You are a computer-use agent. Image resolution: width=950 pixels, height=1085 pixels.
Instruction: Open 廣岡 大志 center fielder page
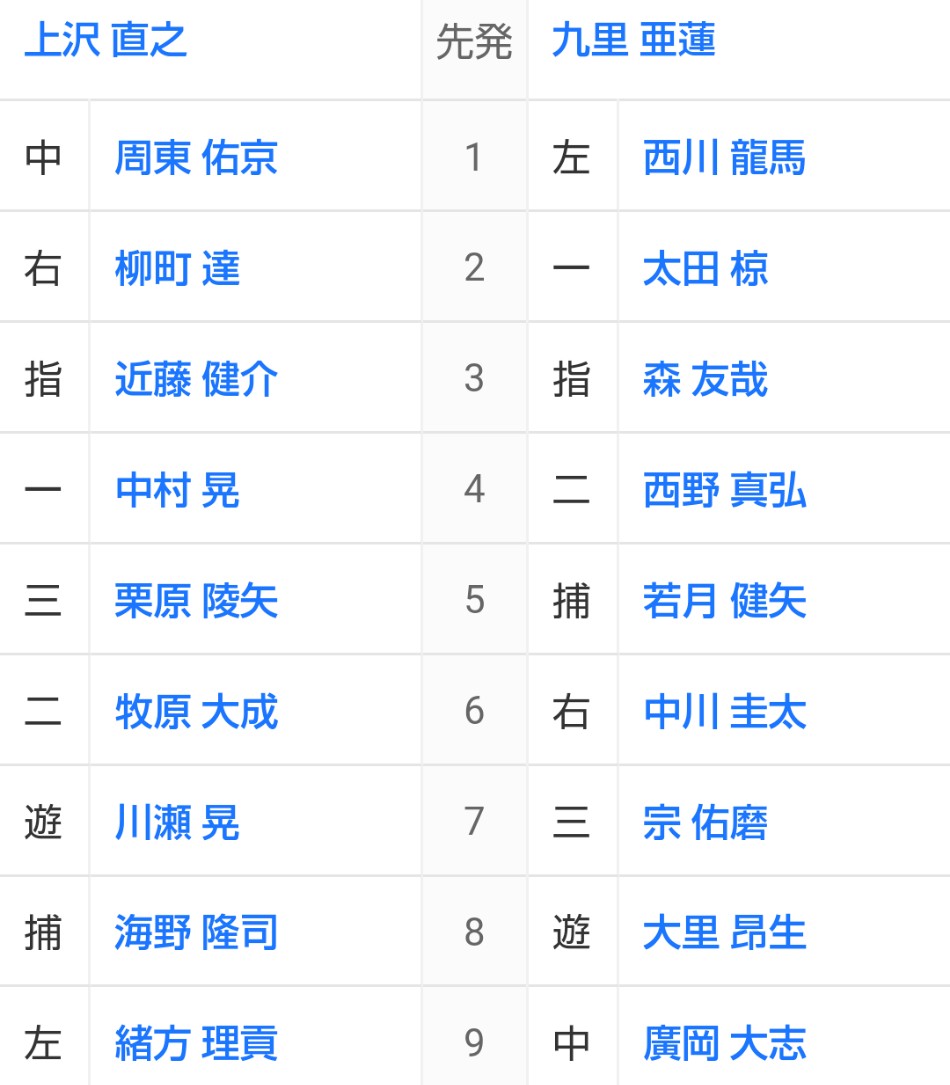click(x=724, y=1043)
